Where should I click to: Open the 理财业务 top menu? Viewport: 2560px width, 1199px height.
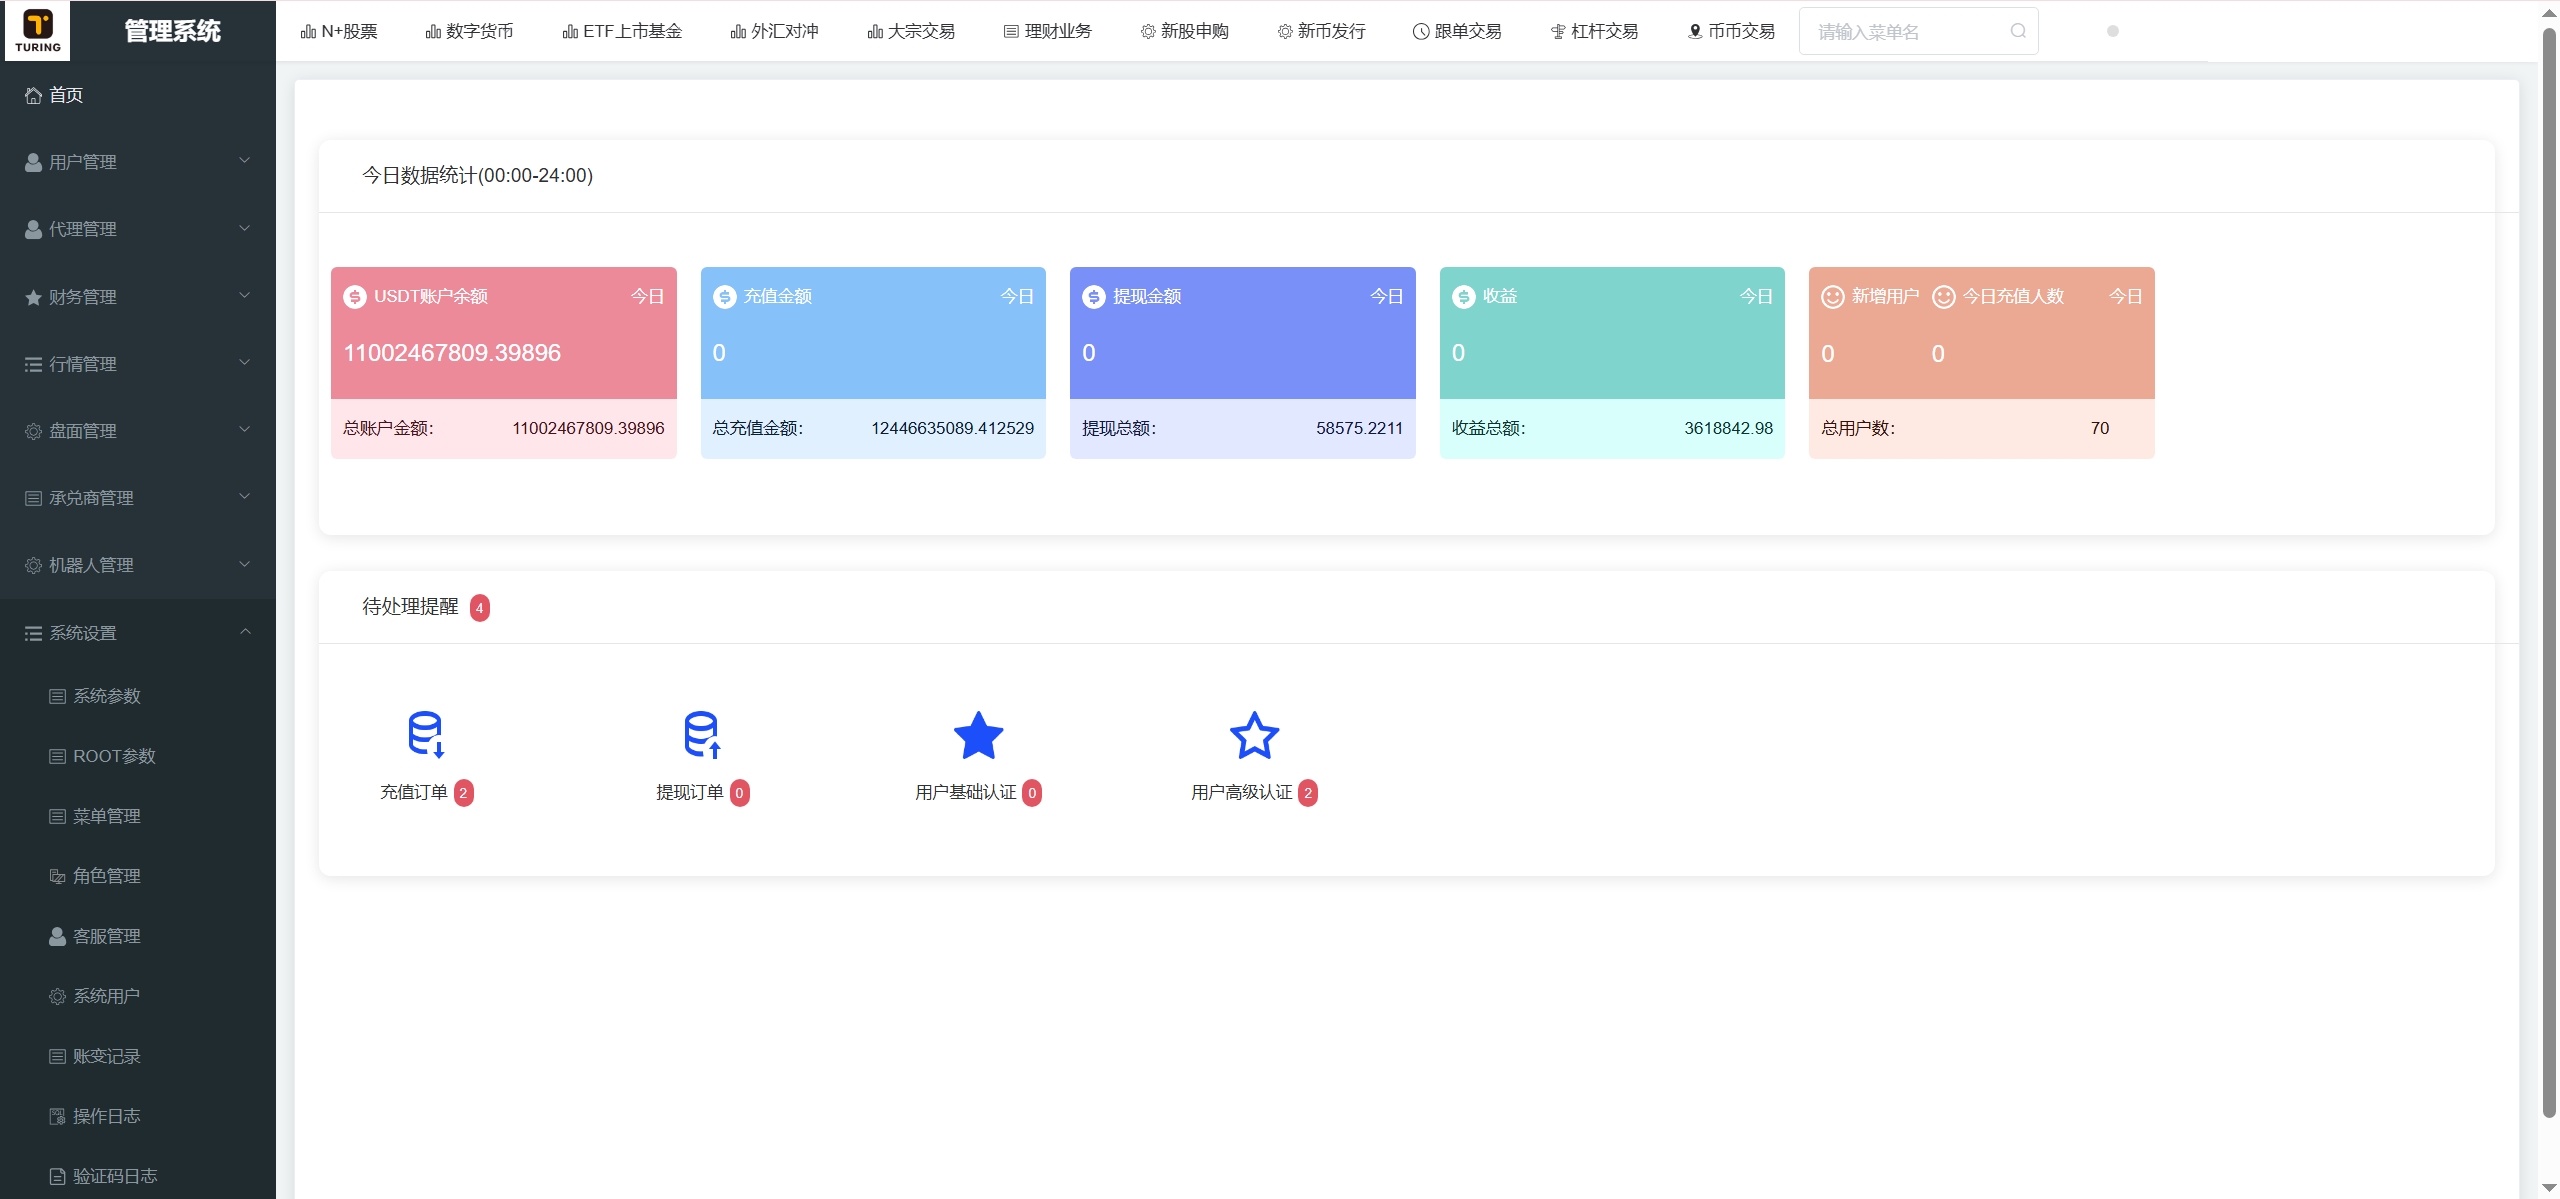1048,32
